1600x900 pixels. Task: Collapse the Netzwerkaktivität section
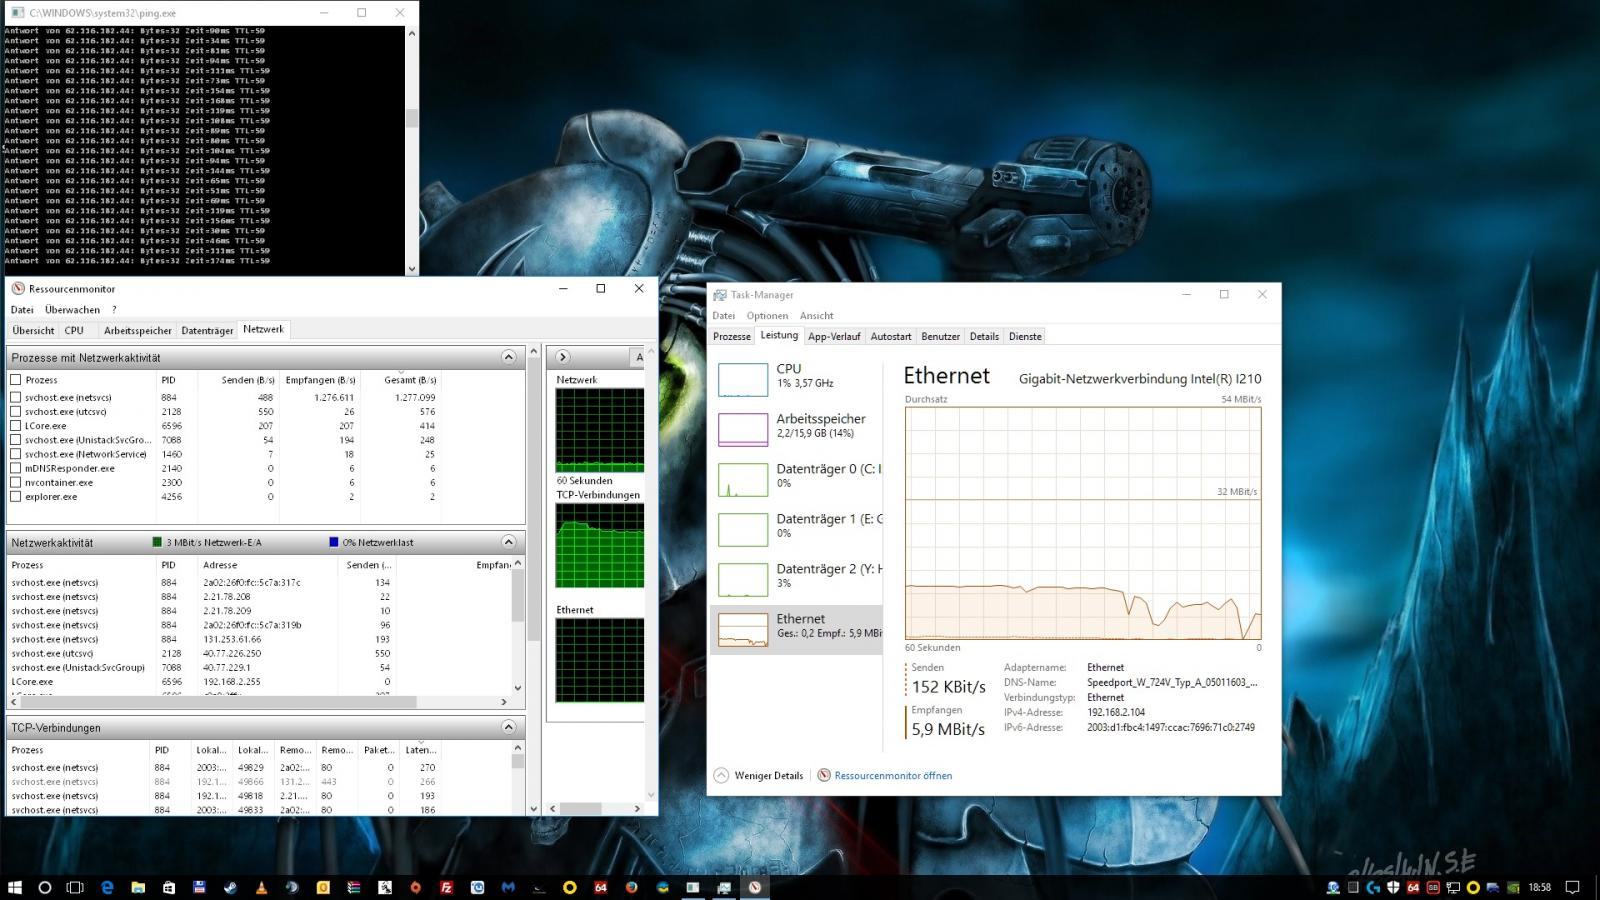tap(508, 542)
